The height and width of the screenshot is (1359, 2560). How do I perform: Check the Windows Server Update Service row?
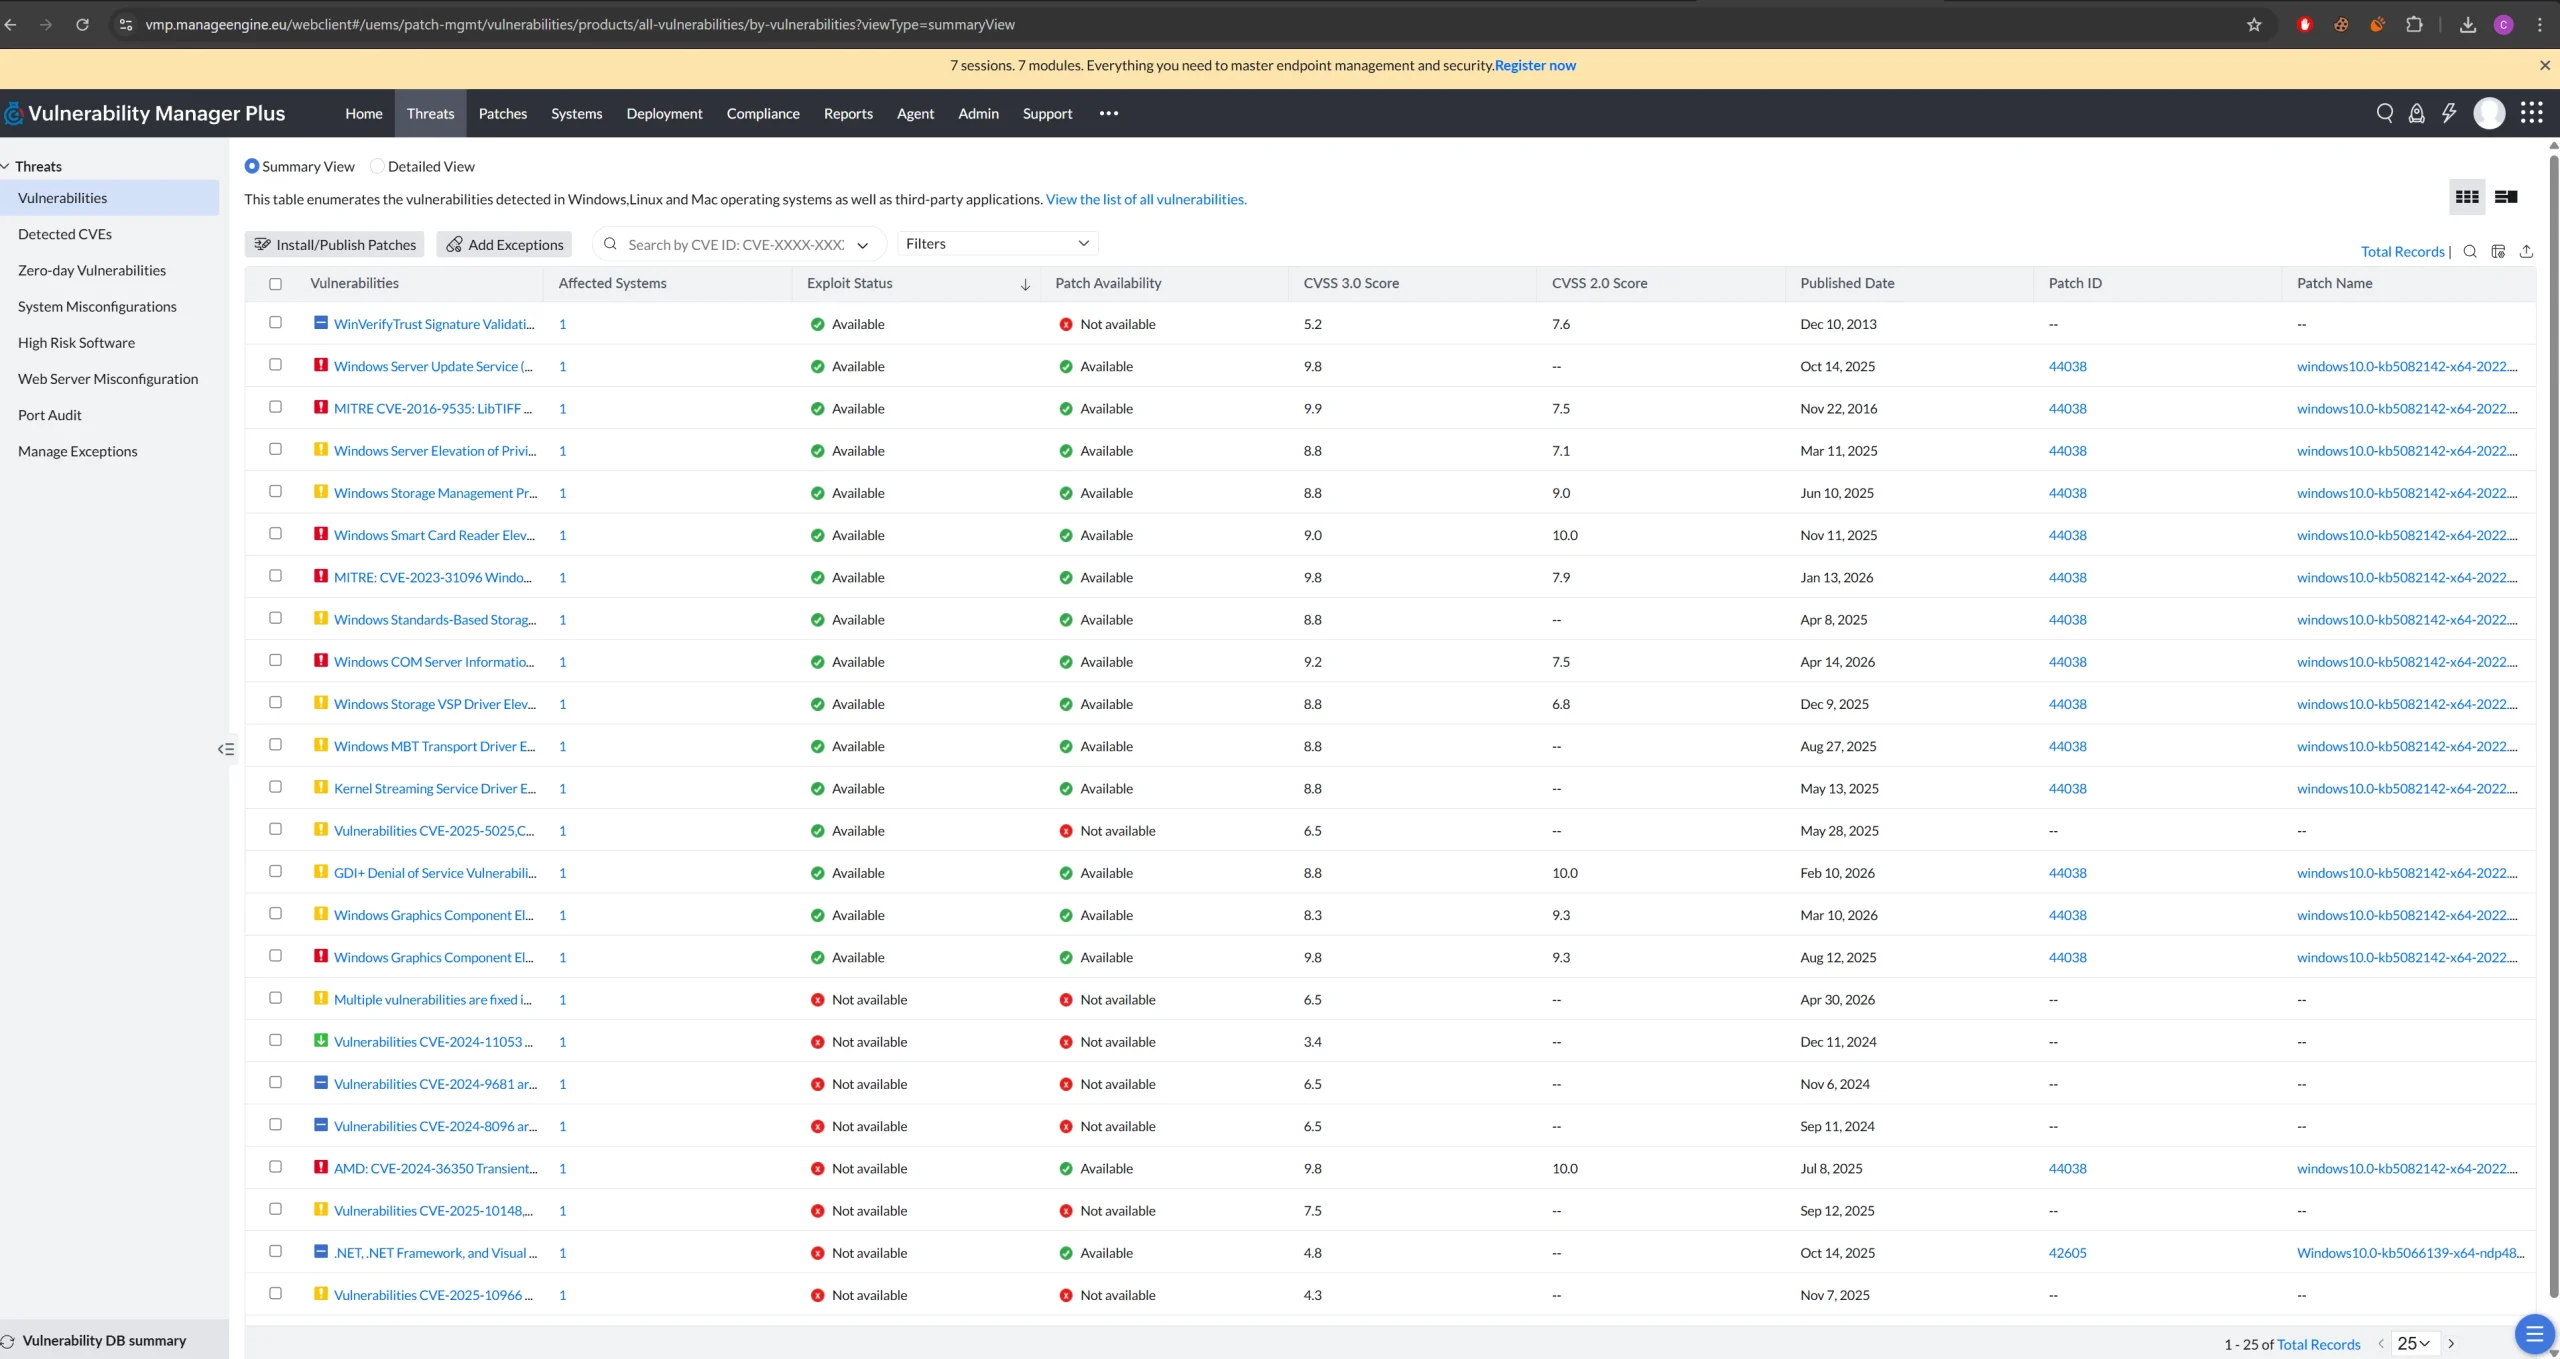[275, 364]
